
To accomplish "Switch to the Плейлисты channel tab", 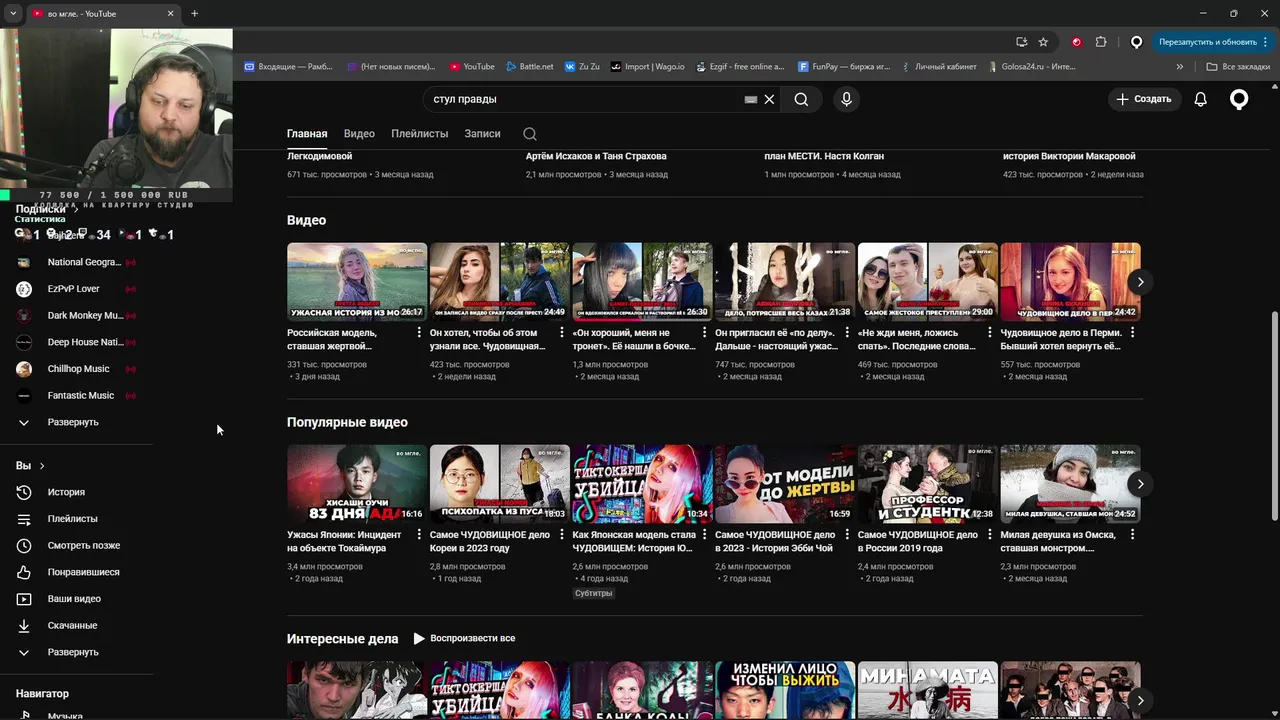I will coord(419,134).
